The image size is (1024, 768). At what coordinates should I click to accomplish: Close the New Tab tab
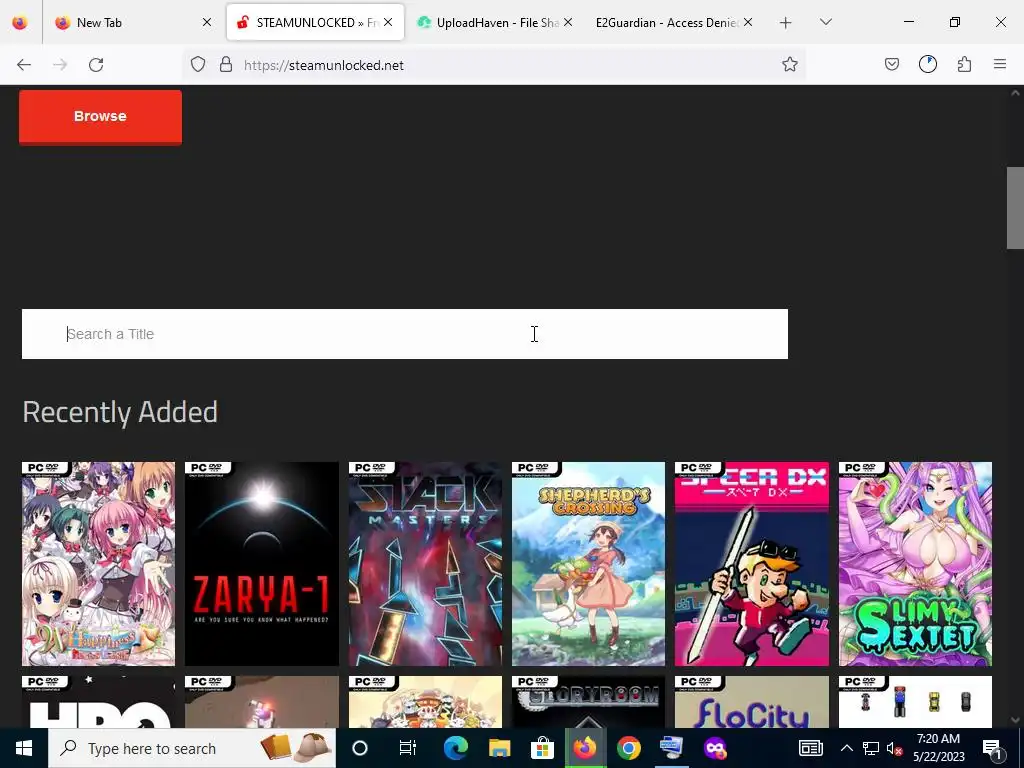pyautogui.click(x=206, y=22)
